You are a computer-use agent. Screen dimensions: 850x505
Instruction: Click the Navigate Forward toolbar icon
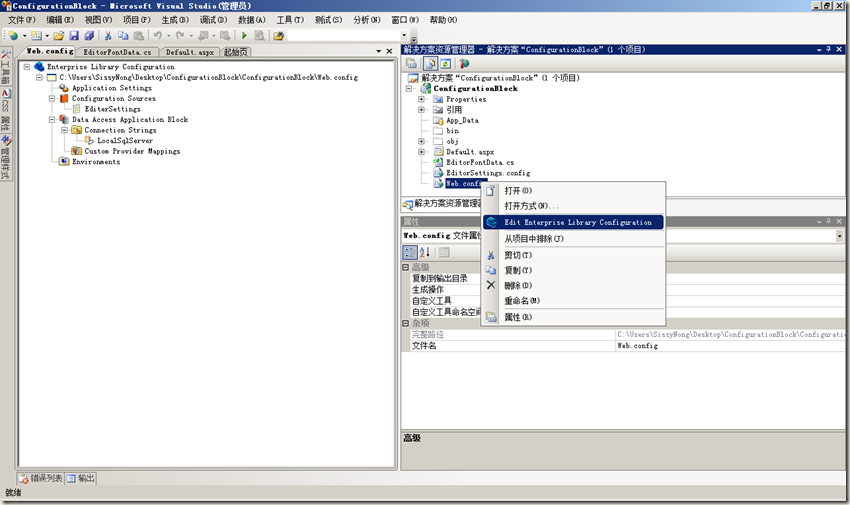click(225, 36)
